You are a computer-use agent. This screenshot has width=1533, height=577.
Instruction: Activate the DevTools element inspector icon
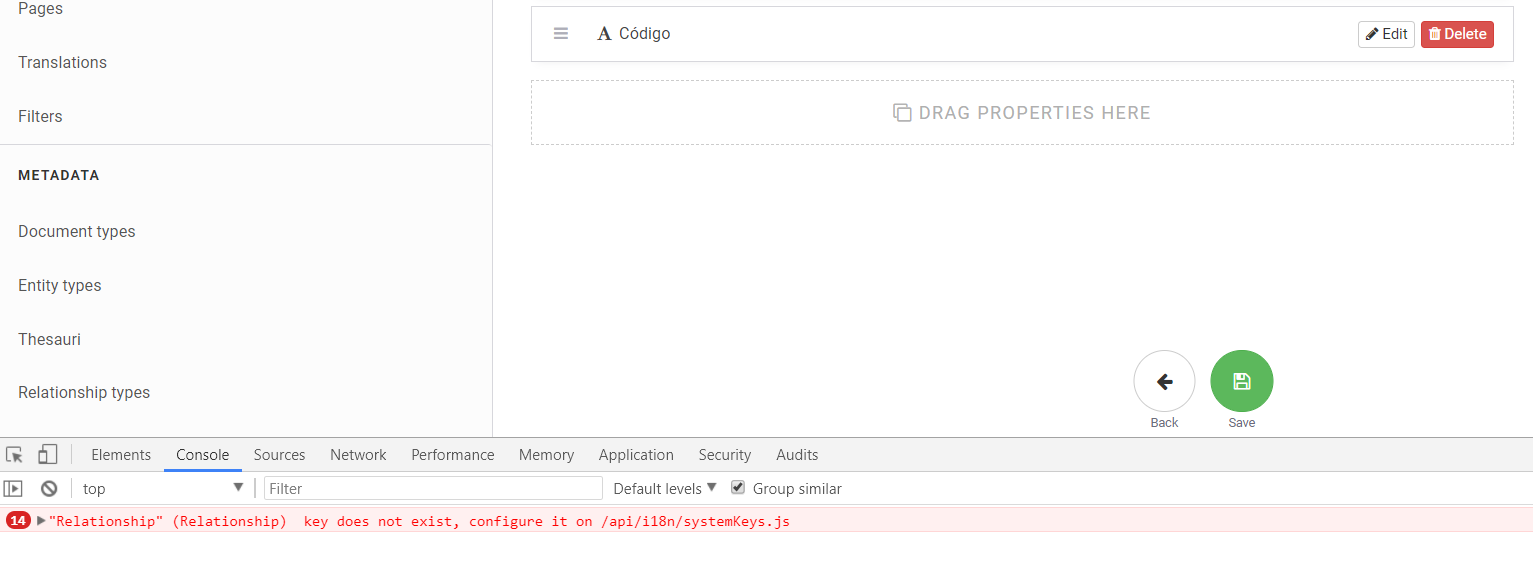click(x=14, y=455)
